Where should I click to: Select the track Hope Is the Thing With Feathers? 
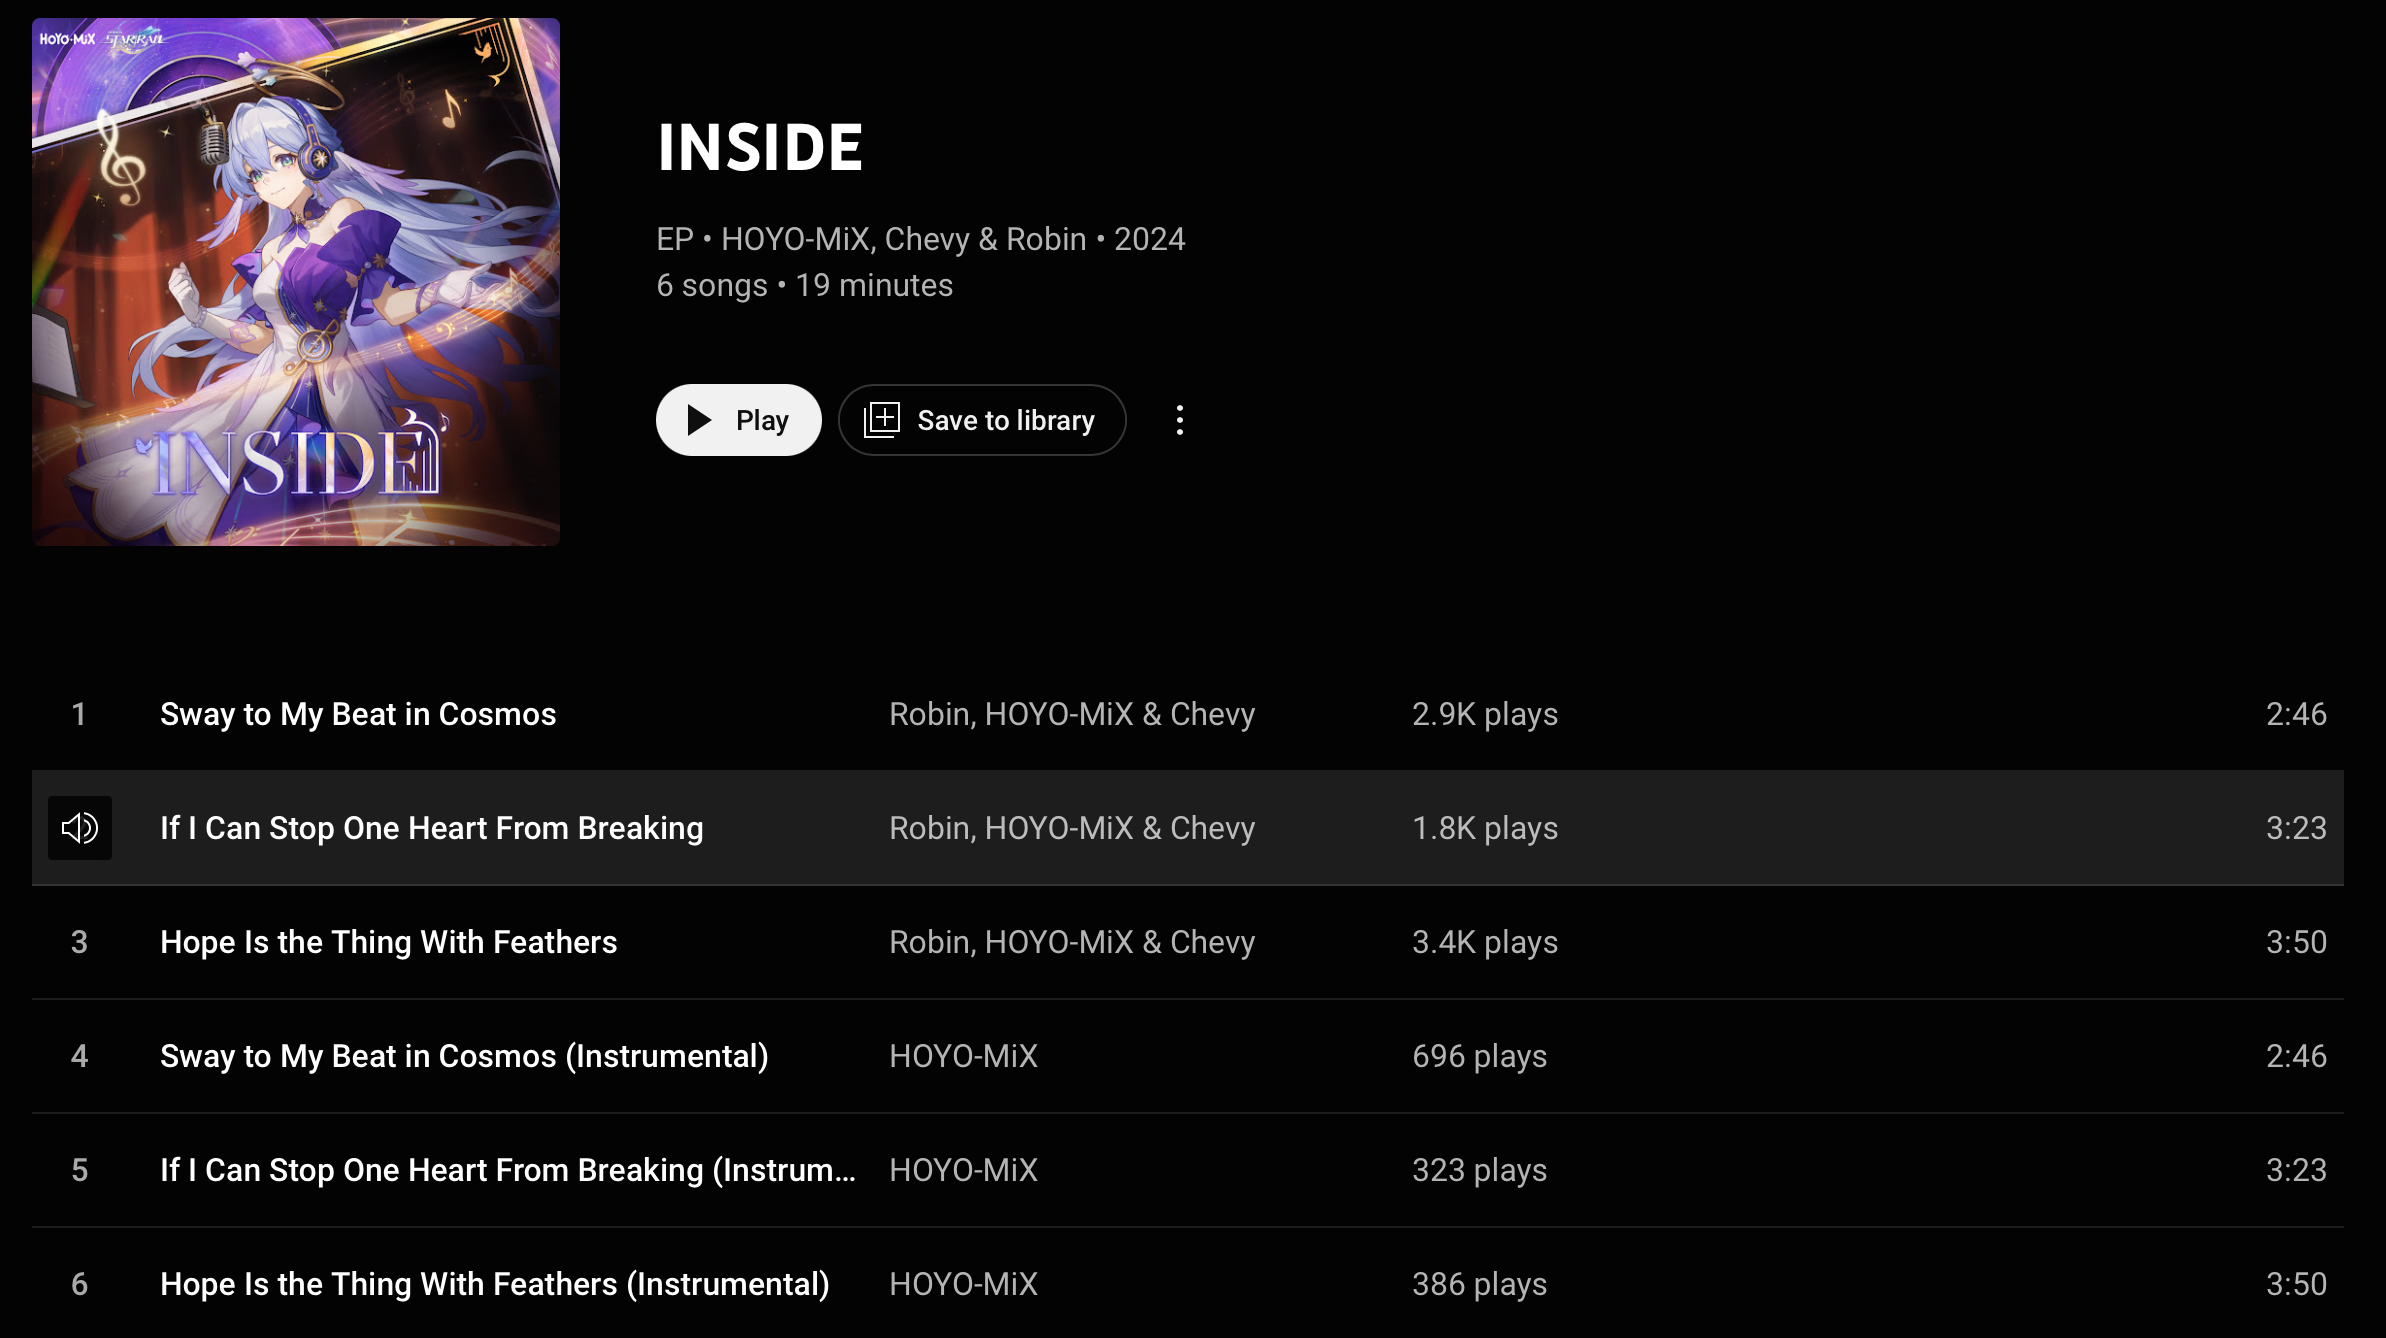click(x=388, y=941)
